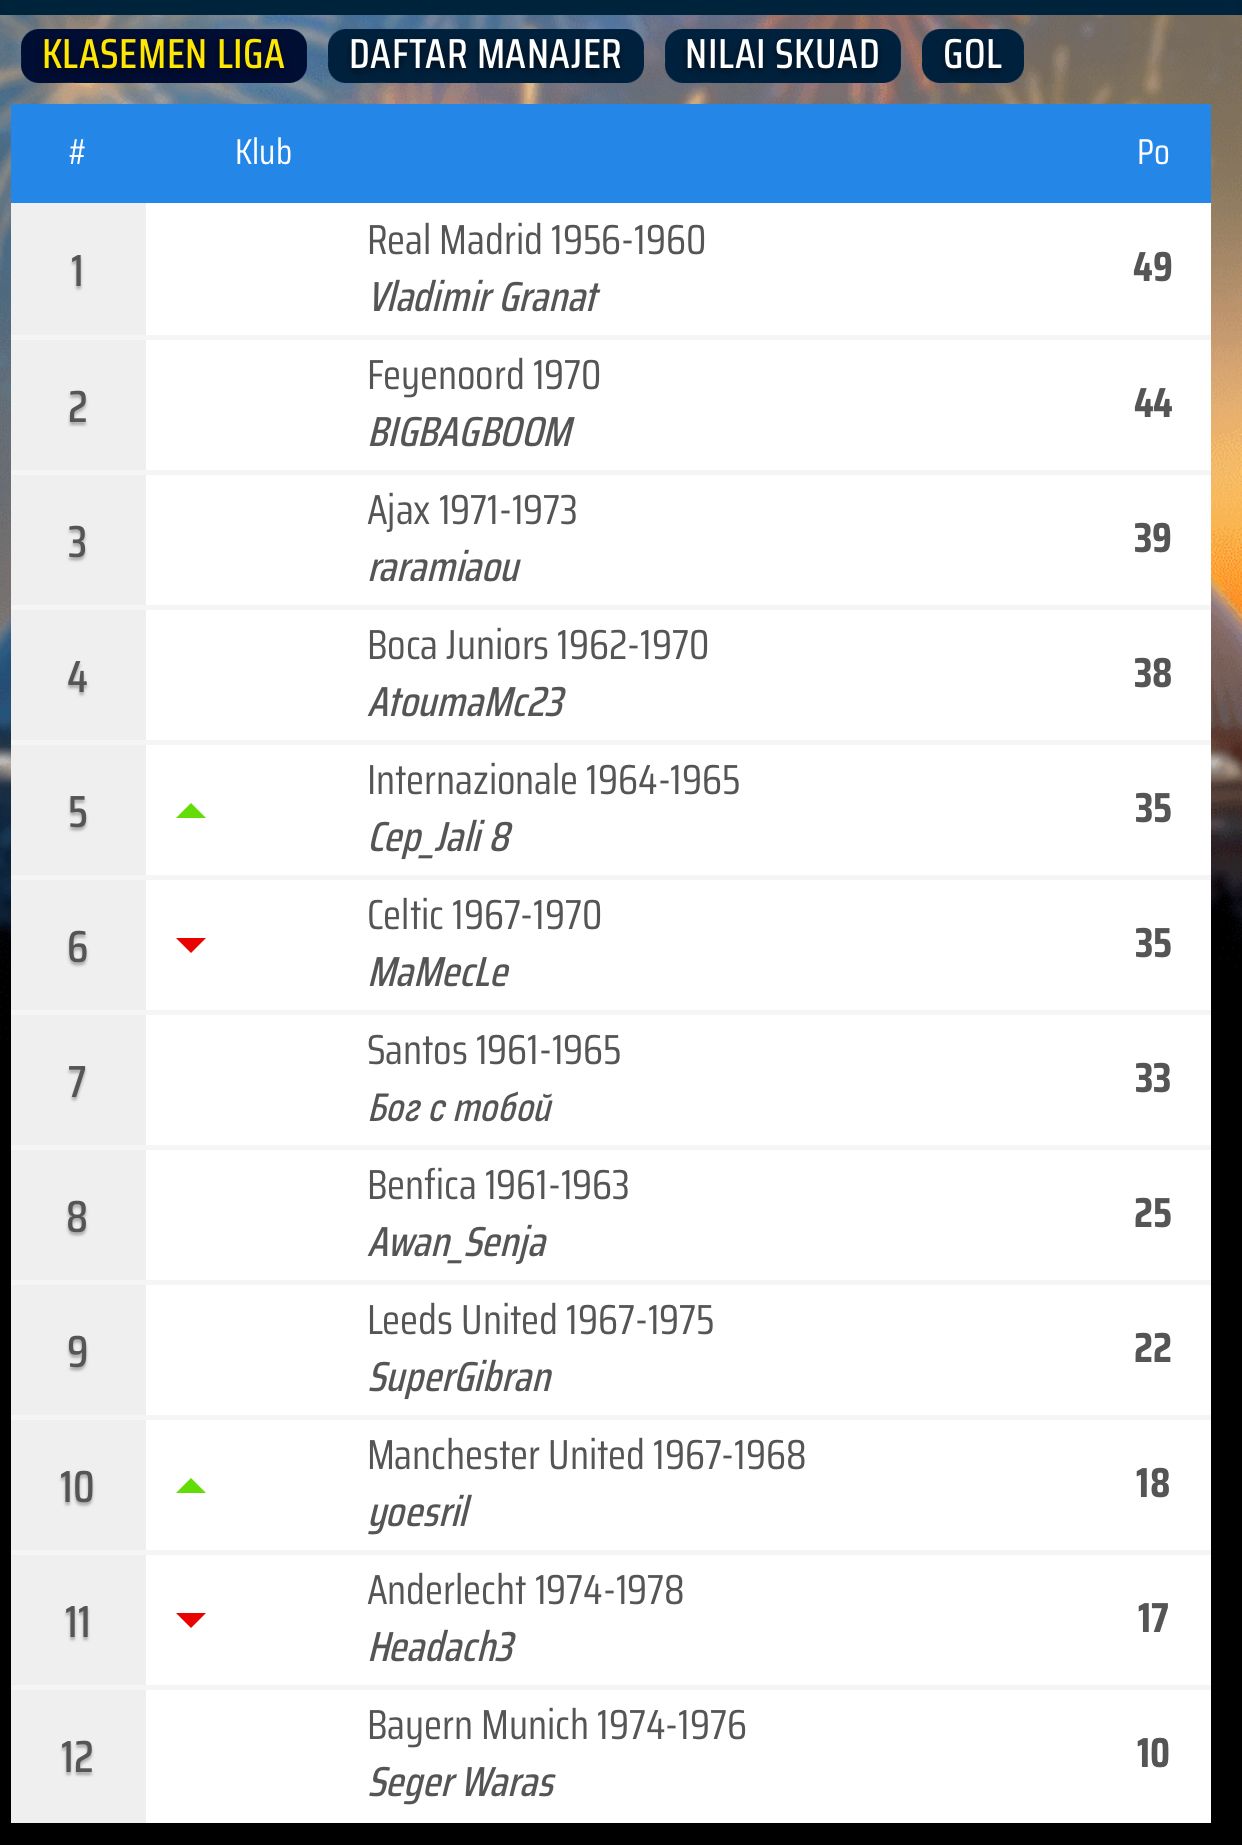Screen dimensions: 1242x1845
Task: Click red down arrow beside Anderlecht
Action: coord(190,1620)
